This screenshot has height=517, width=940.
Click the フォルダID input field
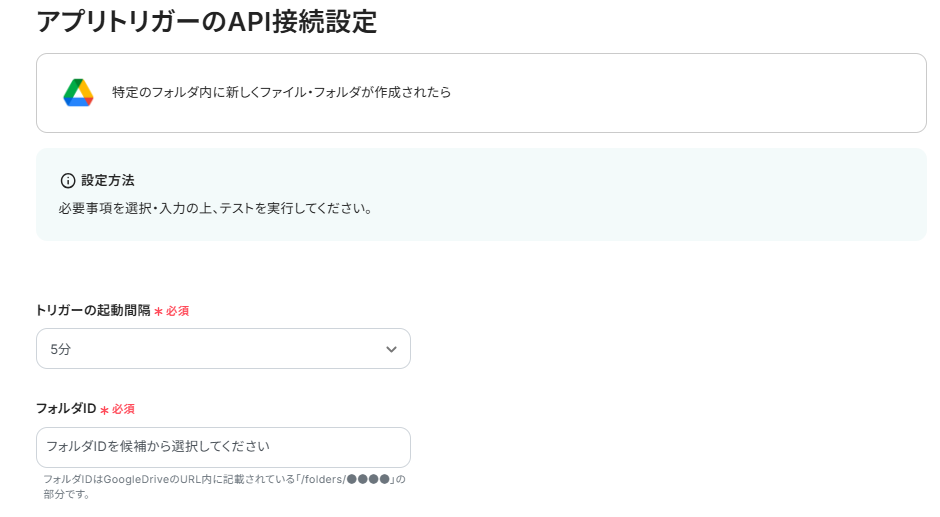pos(223,447)
